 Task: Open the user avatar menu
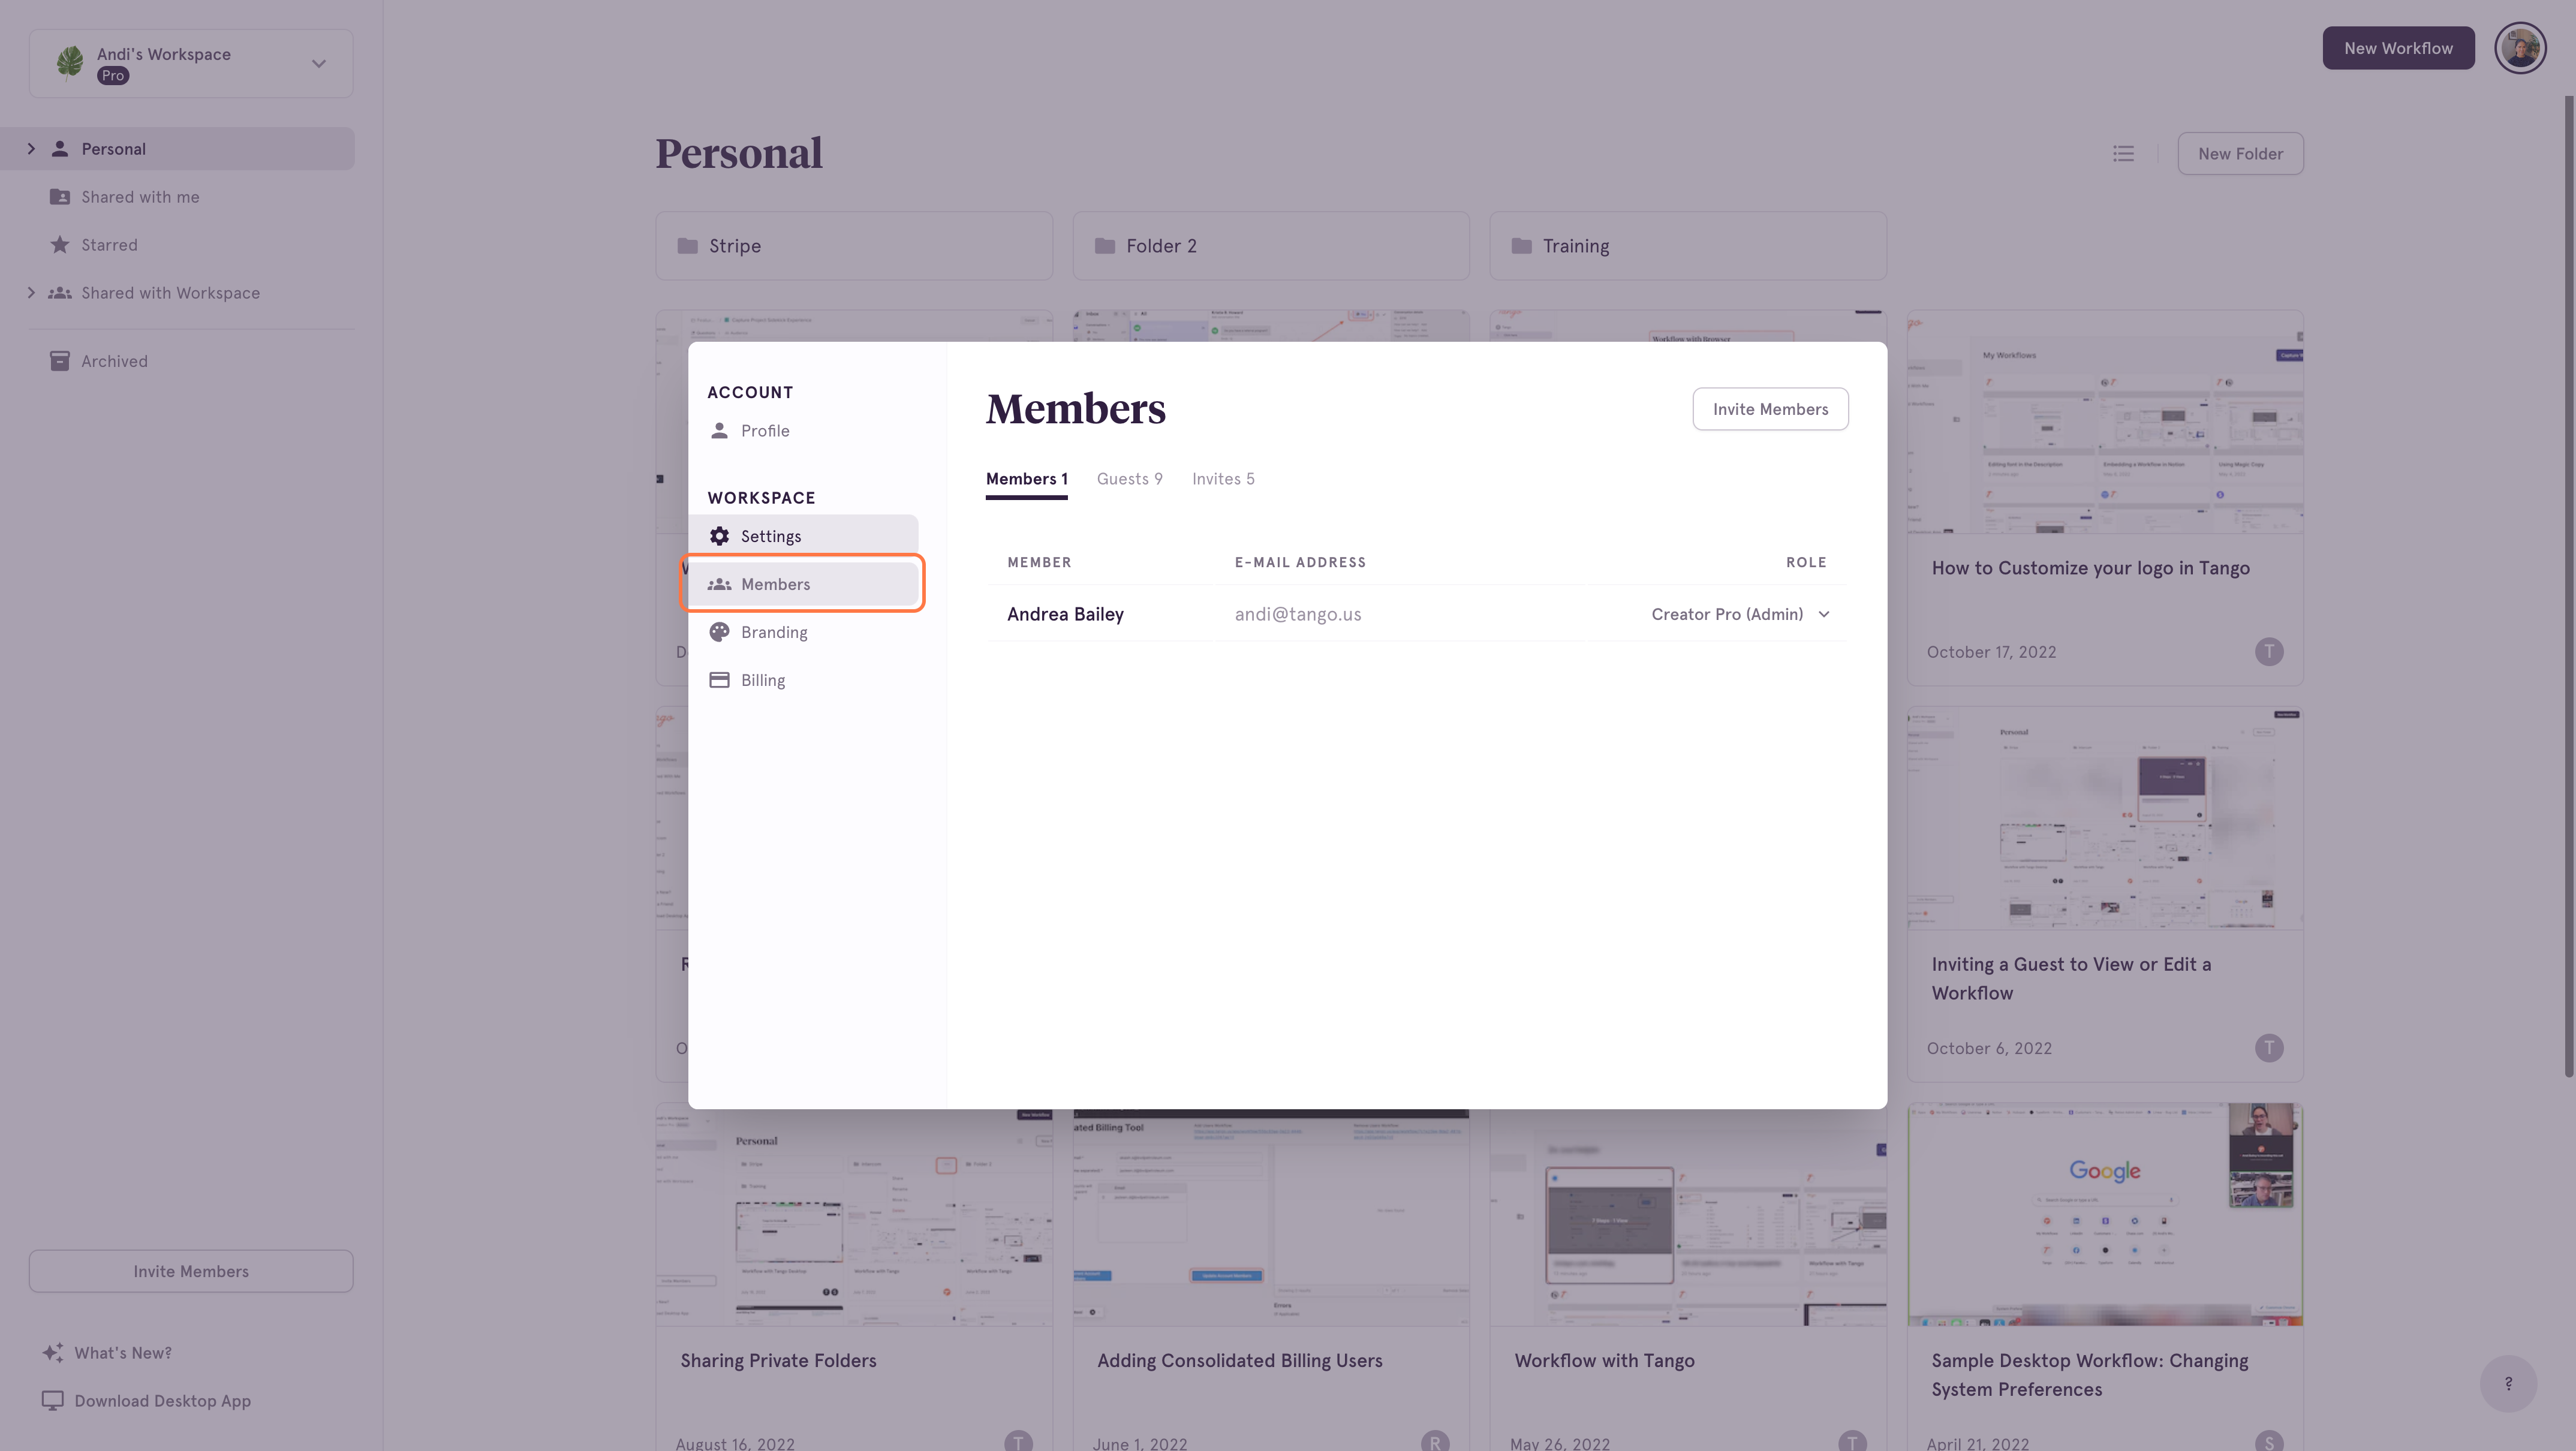click(2520, 48)
